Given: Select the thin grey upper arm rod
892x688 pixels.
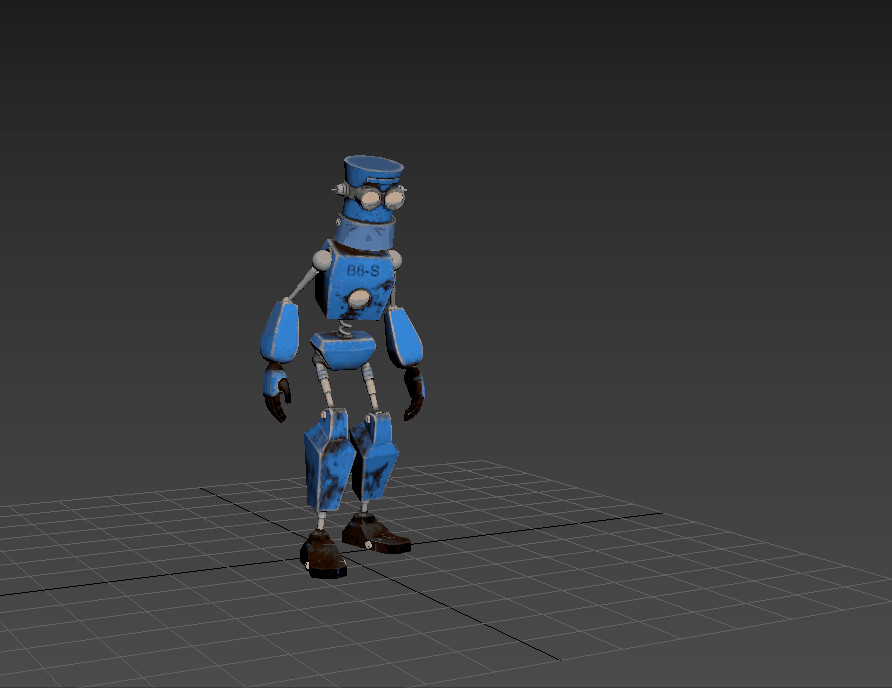Looking at the screenshot, I should click(x=303, y=285).
